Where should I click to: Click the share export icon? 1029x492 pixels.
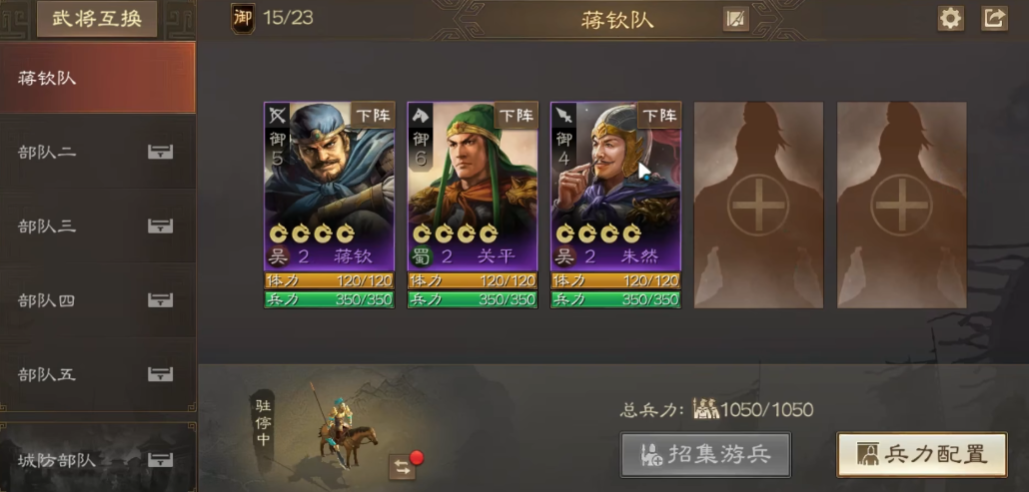(x=994, y=18)
